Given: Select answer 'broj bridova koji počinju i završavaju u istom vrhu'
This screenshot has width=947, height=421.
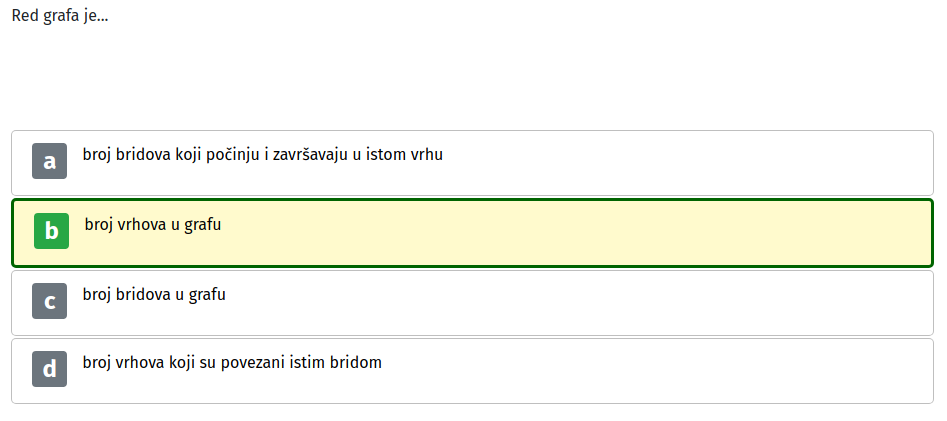Looking at the screenshot, I should coord(263,155).
